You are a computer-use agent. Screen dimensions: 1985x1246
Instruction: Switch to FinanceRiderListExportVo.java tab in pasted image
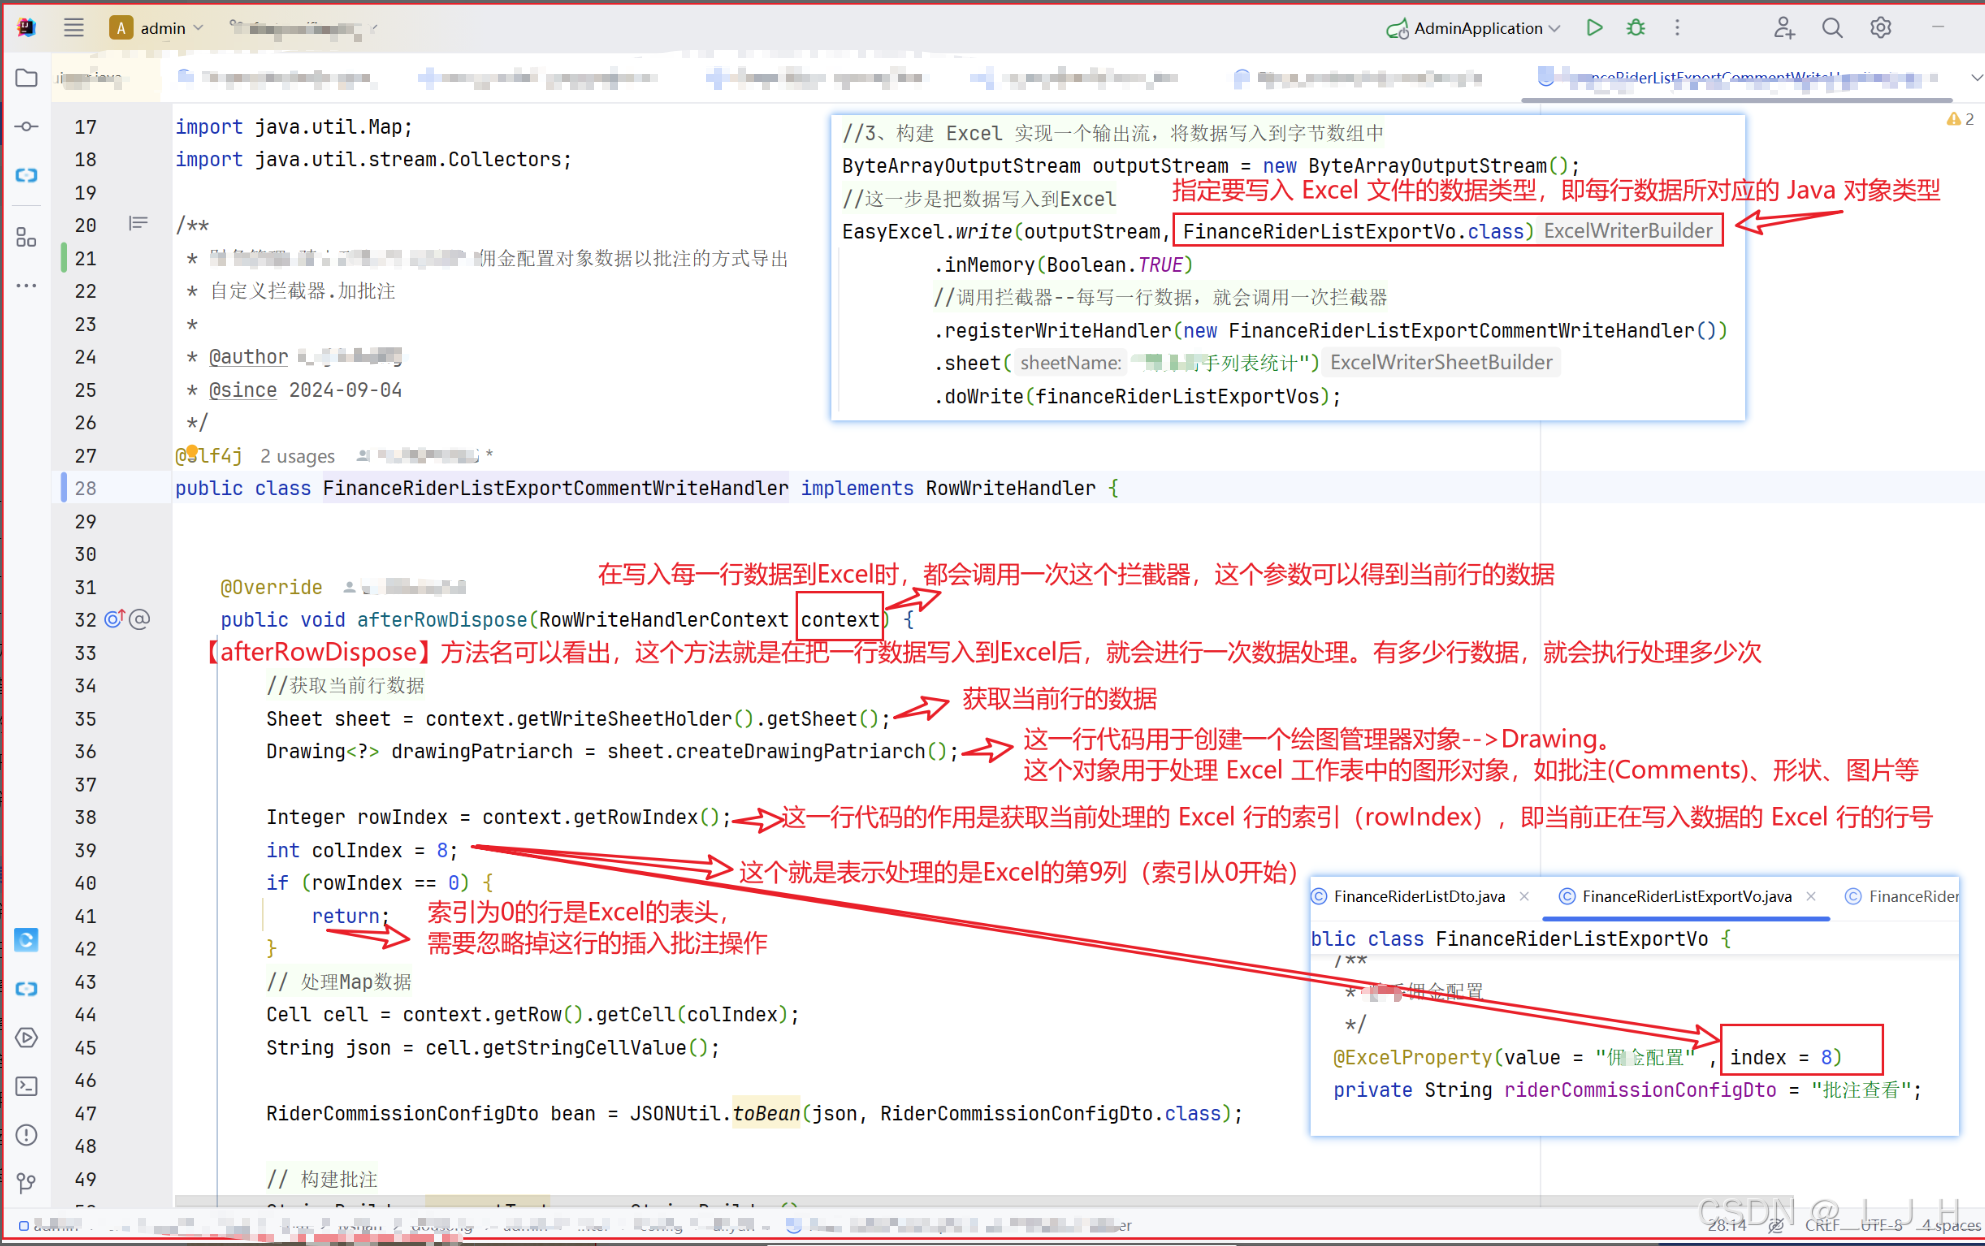coord(1686,896)
